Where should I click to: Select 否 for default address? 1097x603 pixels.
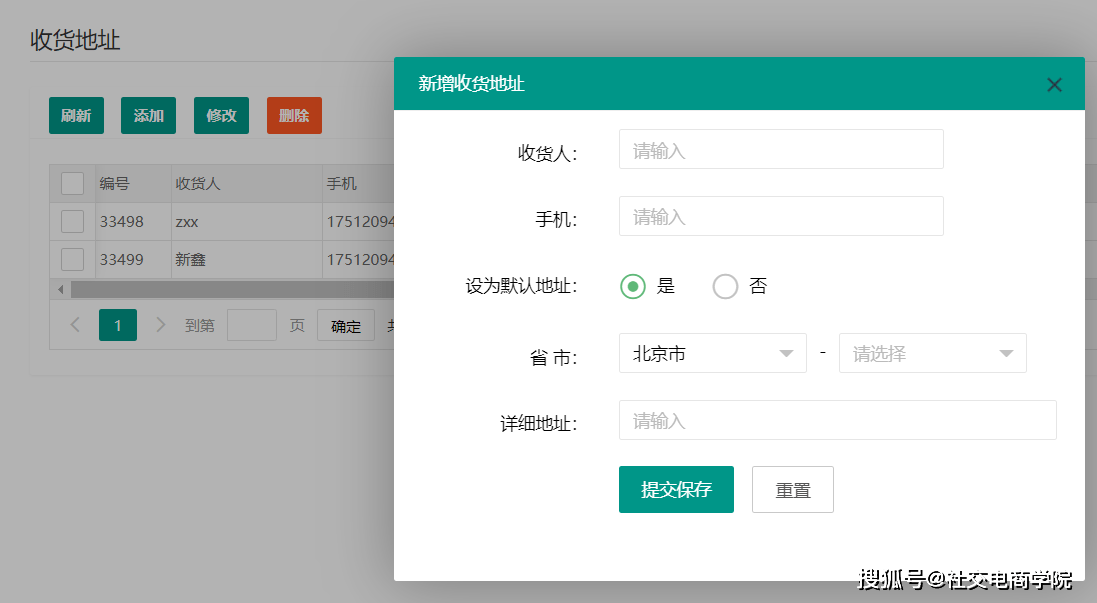point(725,286)
